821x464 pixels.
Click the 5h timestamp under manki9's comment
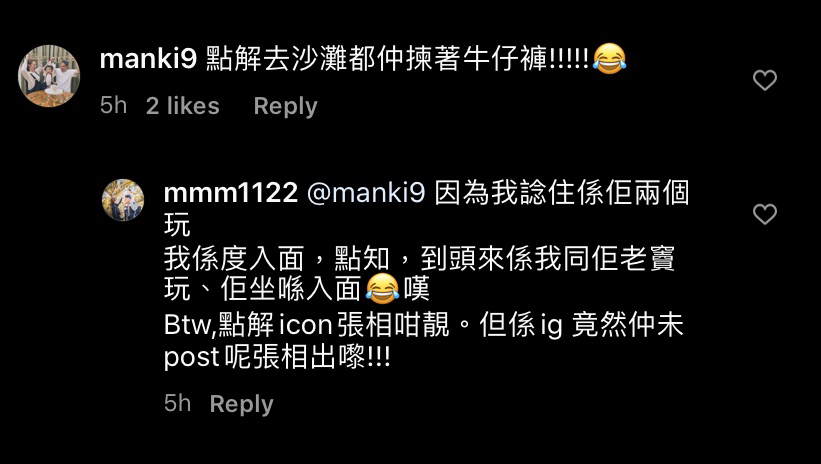(x=114, y=106)
